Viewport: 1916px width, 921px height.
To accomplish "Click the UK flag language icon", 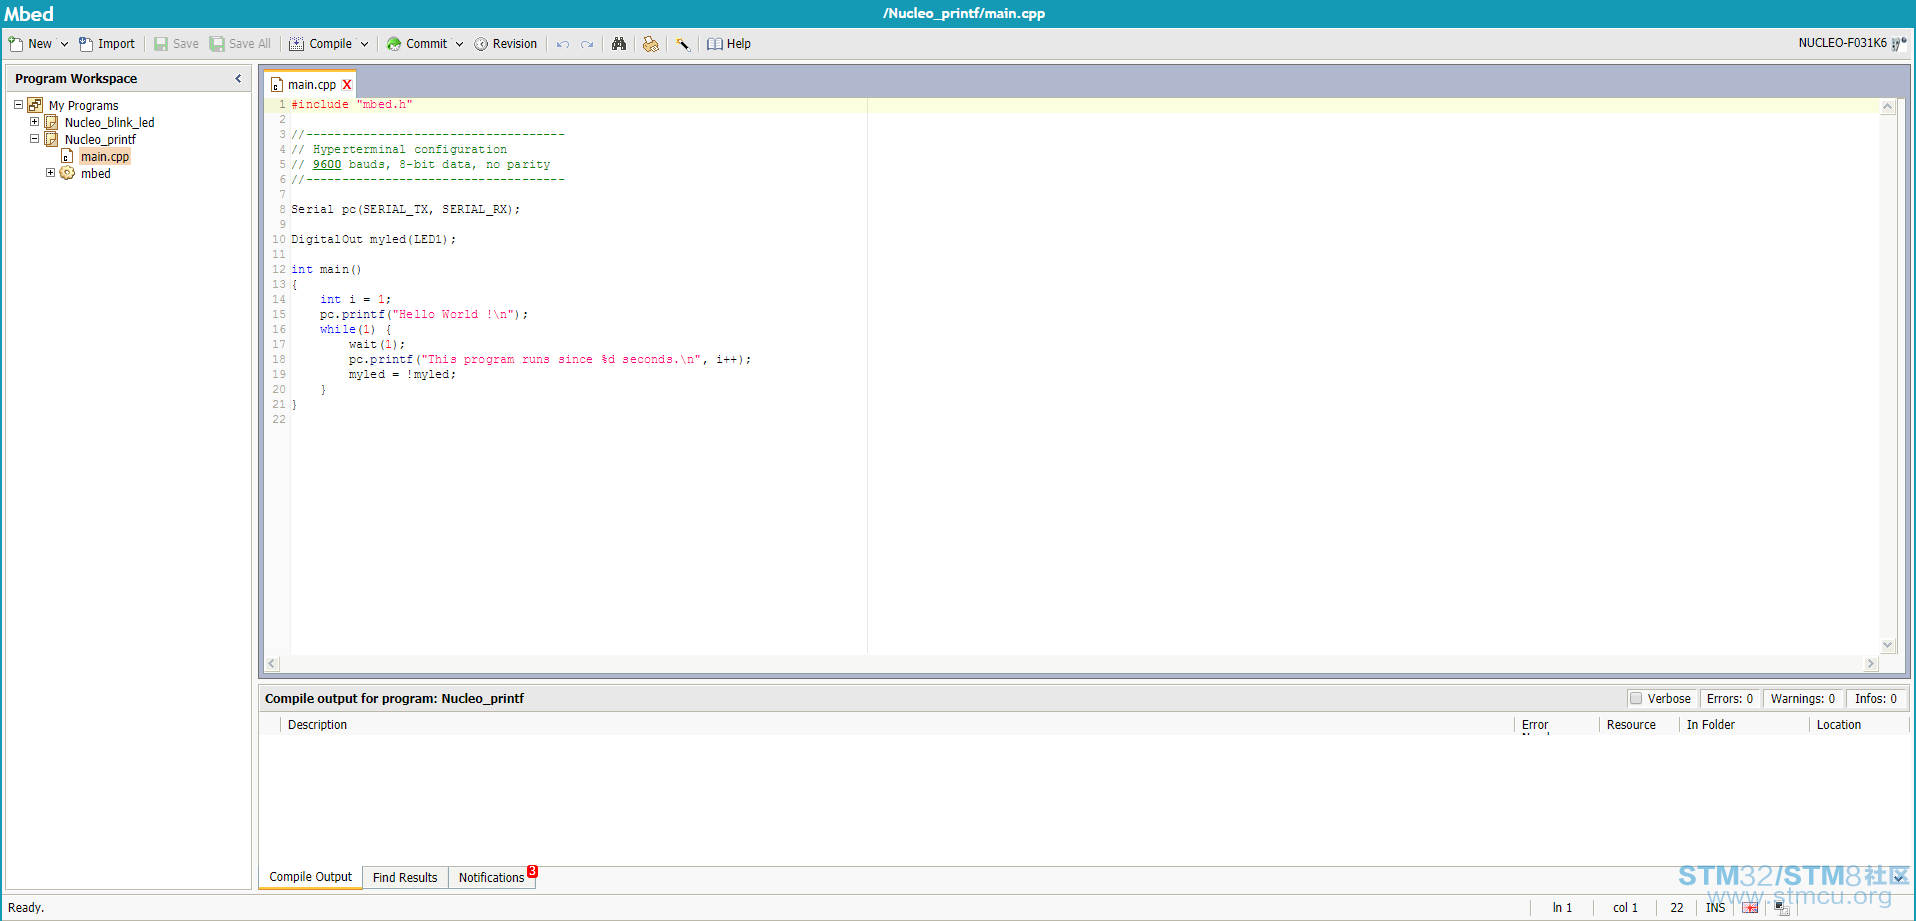I will 1750,908.
